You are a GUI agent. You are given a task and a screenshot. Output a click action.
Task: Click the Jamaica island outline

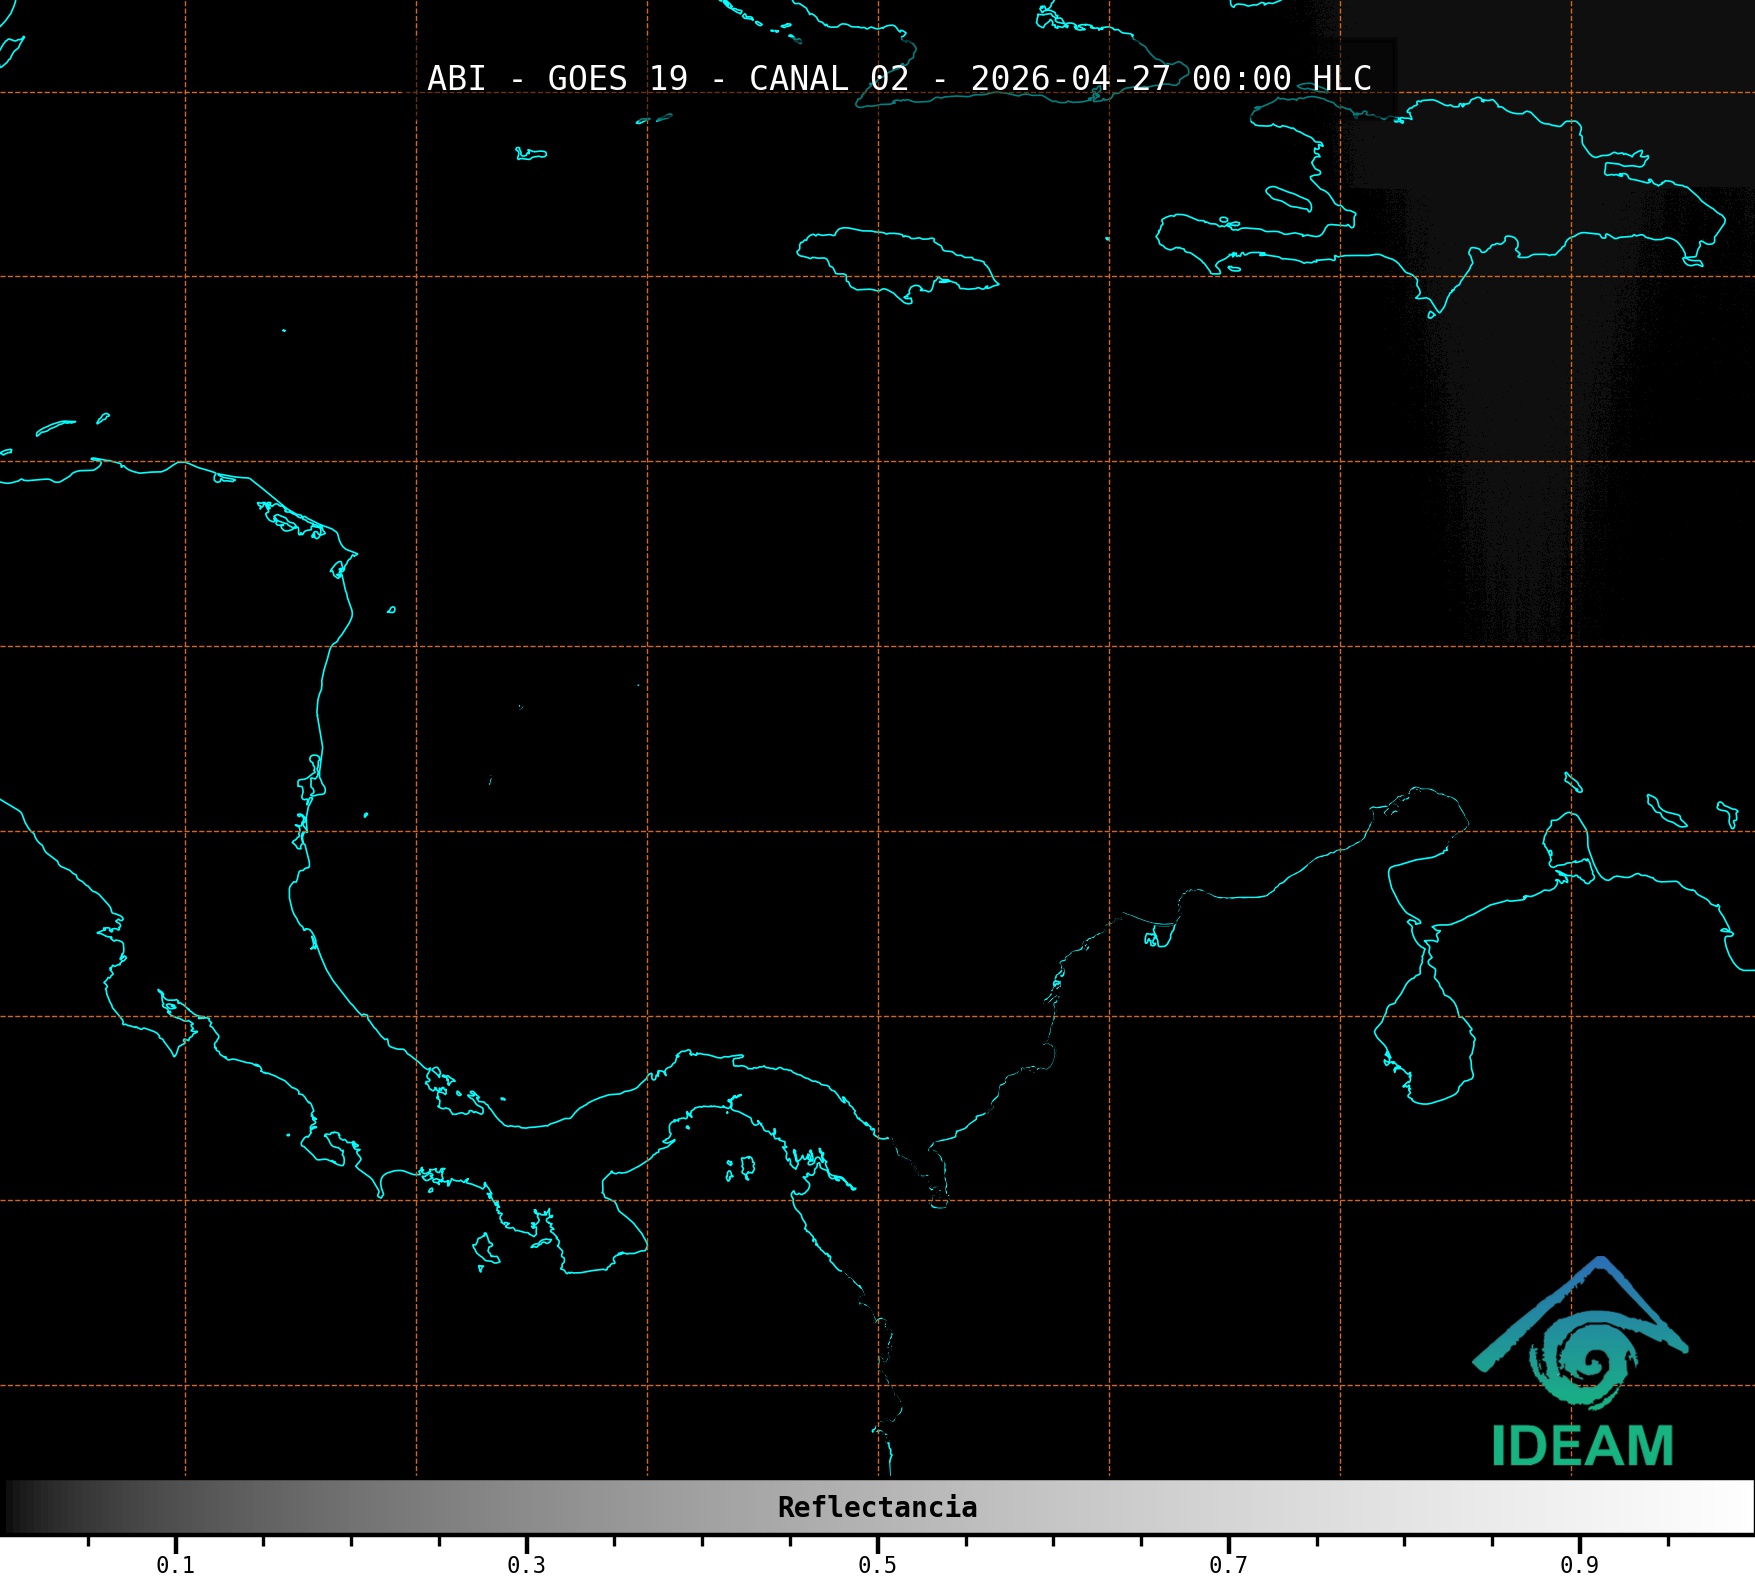897,262
